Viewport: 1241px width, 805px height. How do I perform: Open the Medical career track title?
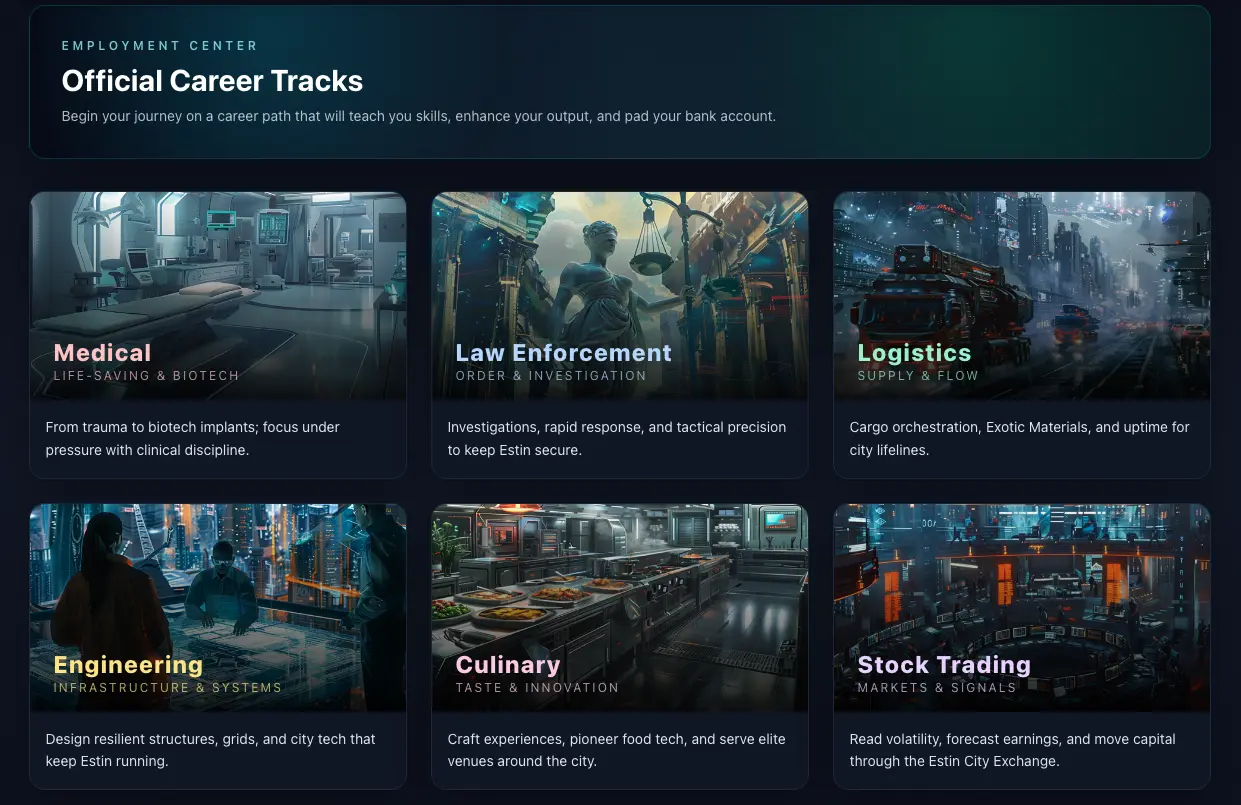[x=102, y=353]
